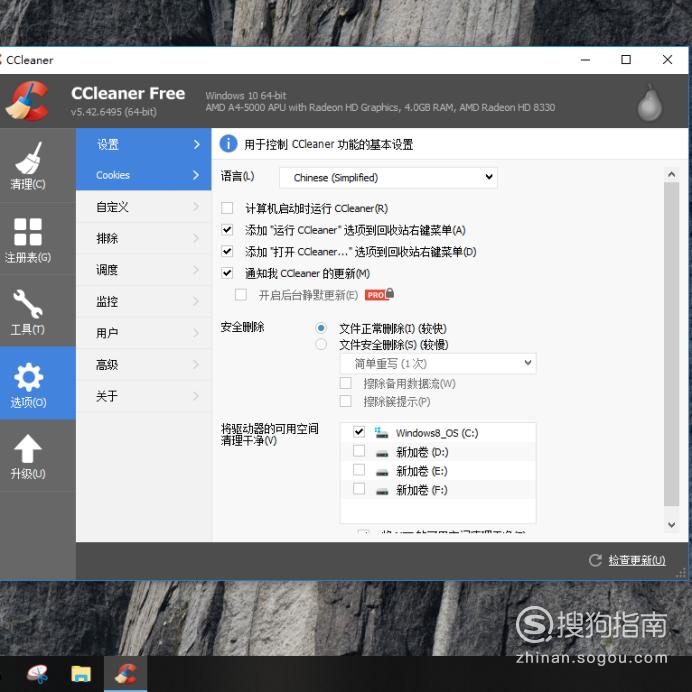Open the 调度 menu item

143,270
